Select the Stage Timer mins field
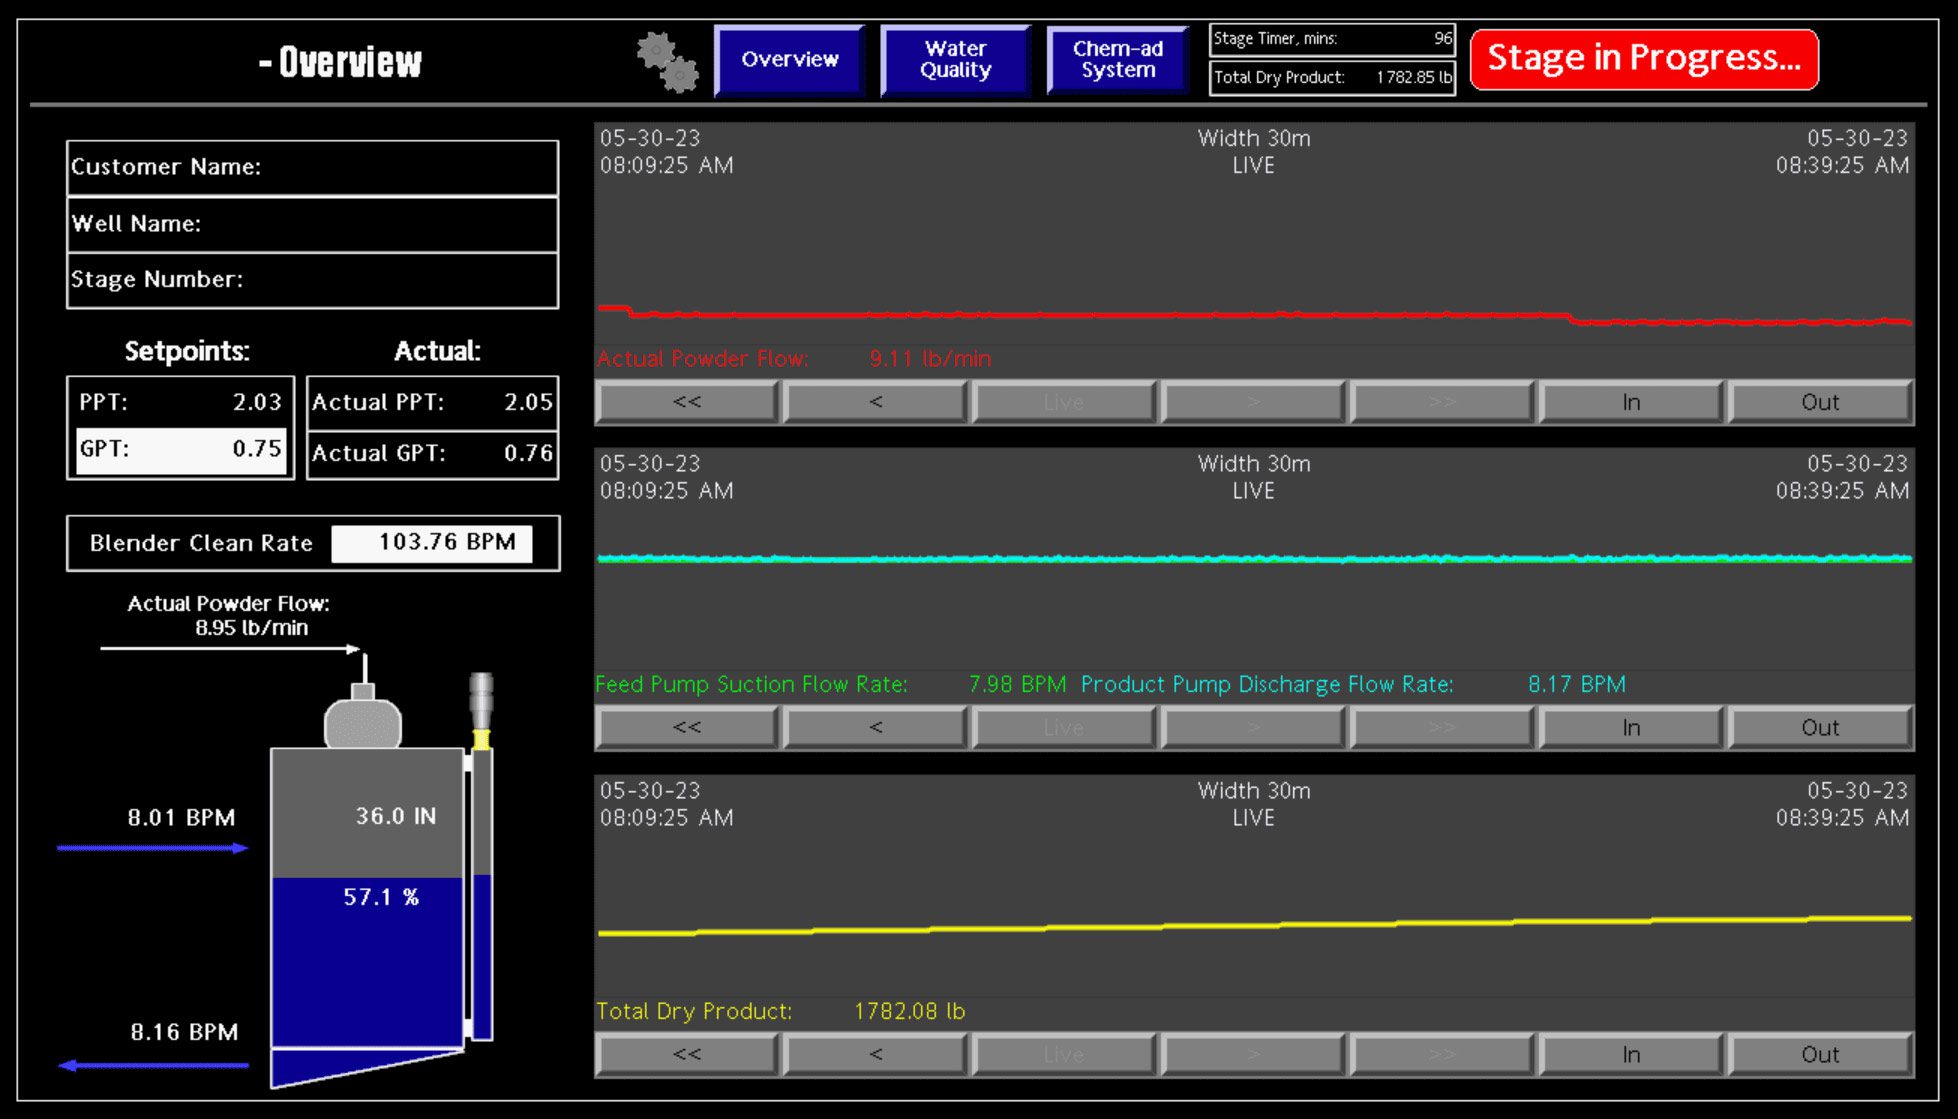 click(x=1332, y=39)
